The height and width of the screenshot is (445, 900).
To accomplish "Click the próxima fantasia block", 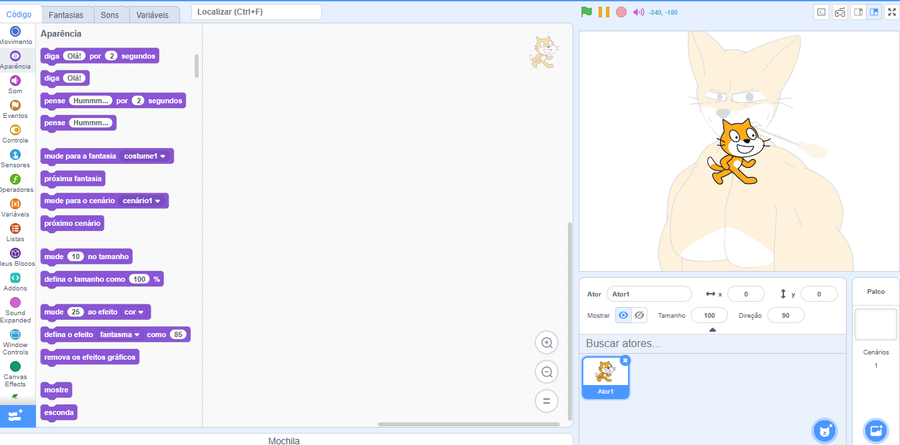I will (x=73, y=179).
